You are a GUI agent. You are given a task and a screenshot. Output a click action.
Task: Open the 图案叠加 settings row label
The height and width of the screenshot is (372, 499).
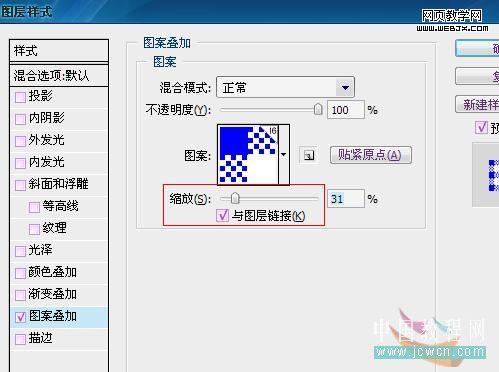click(53, 316)
